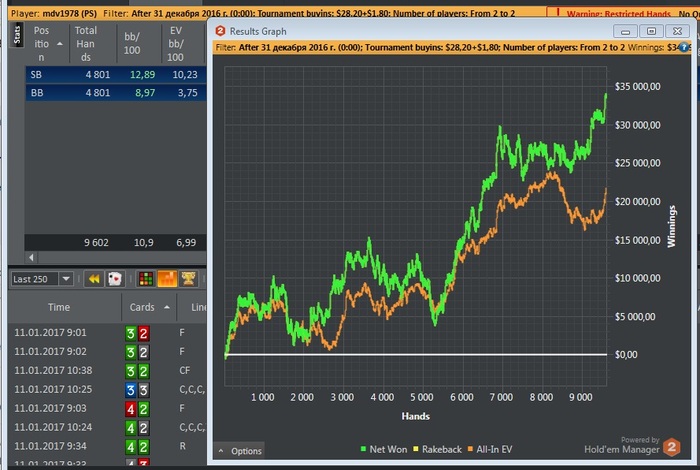Open the Stats vertical side tab

click(x=17, y=35)
